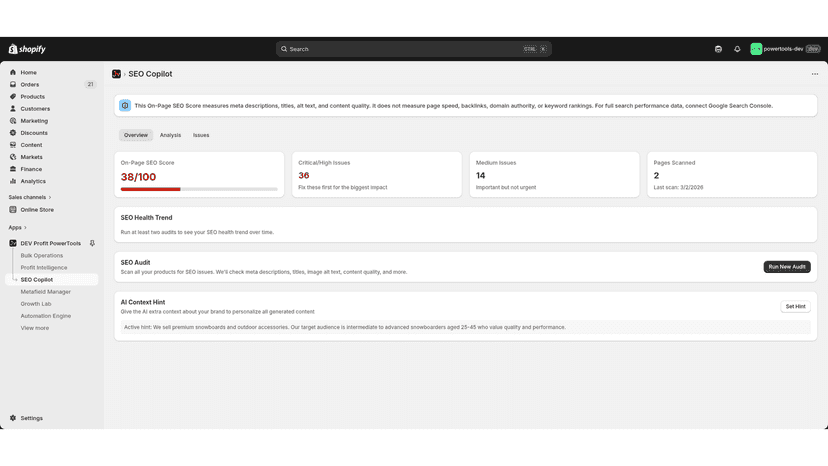Click the Active hint text
Viewport: 828px width, 466px height.
click(x=344, y=328)
